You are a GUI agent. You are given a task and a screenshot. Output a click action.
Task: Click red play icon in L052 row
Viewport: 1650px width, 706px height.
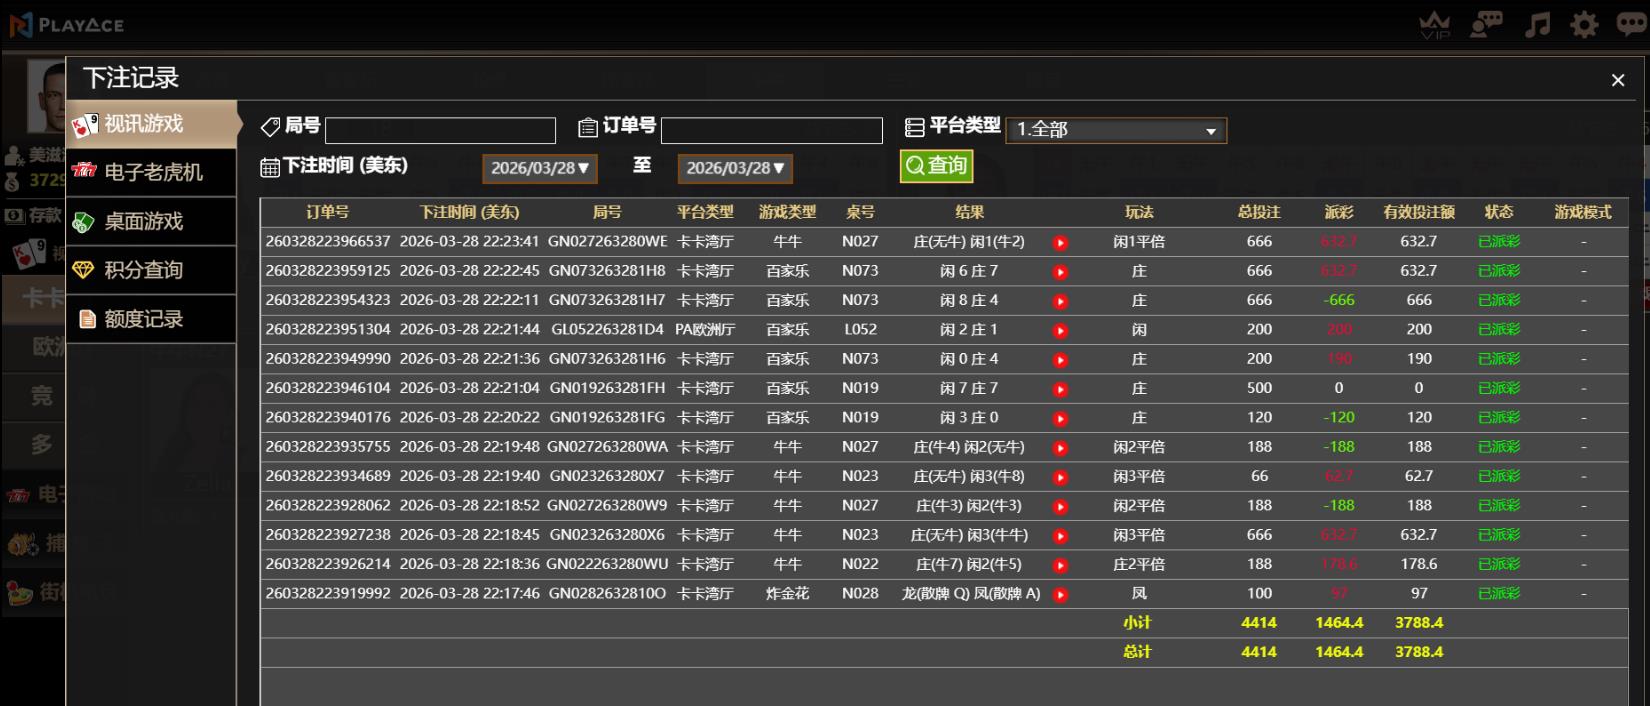1060,331
